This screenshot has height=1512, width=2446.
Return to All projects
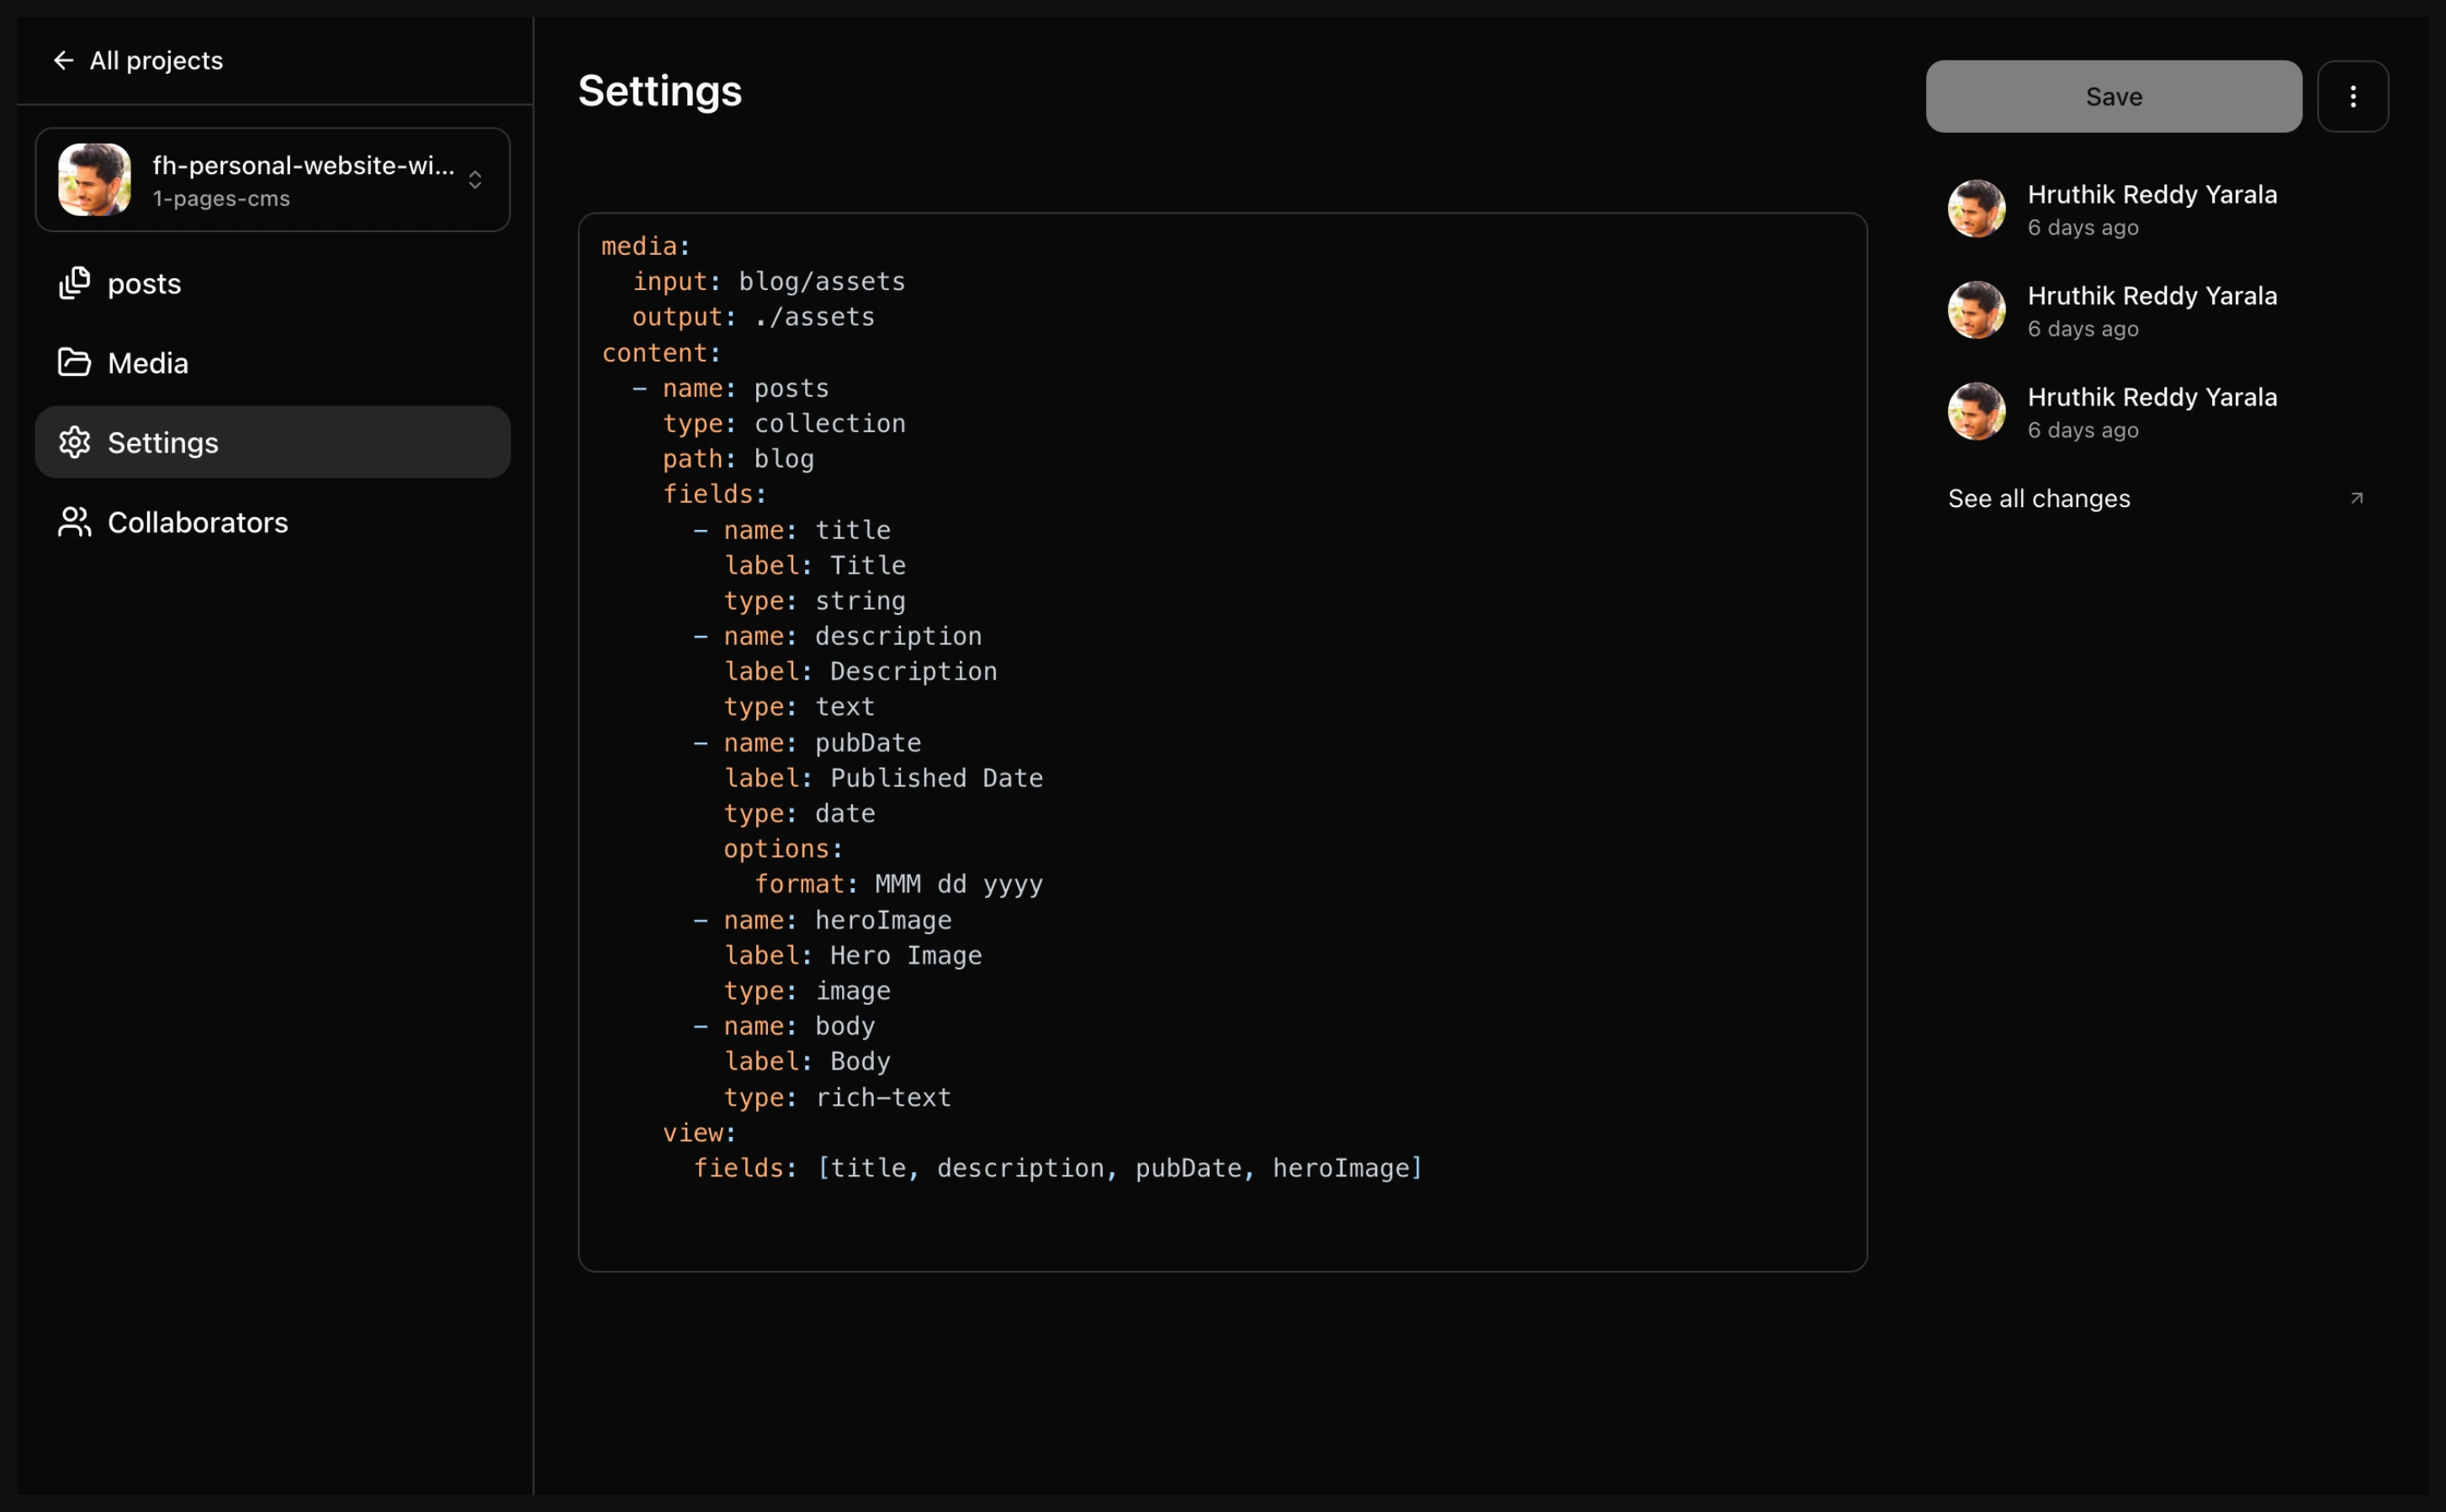pos(156,61)
